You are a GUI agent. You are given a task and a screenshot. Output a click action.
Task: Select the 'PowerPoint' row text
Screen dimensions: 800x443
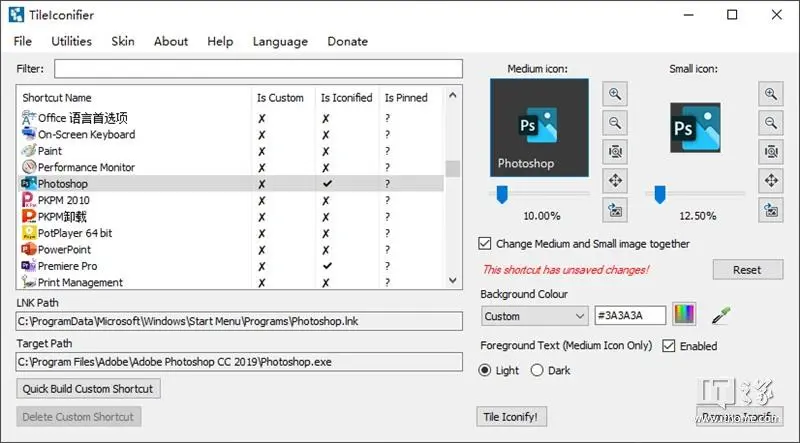[x=64, y=250]
